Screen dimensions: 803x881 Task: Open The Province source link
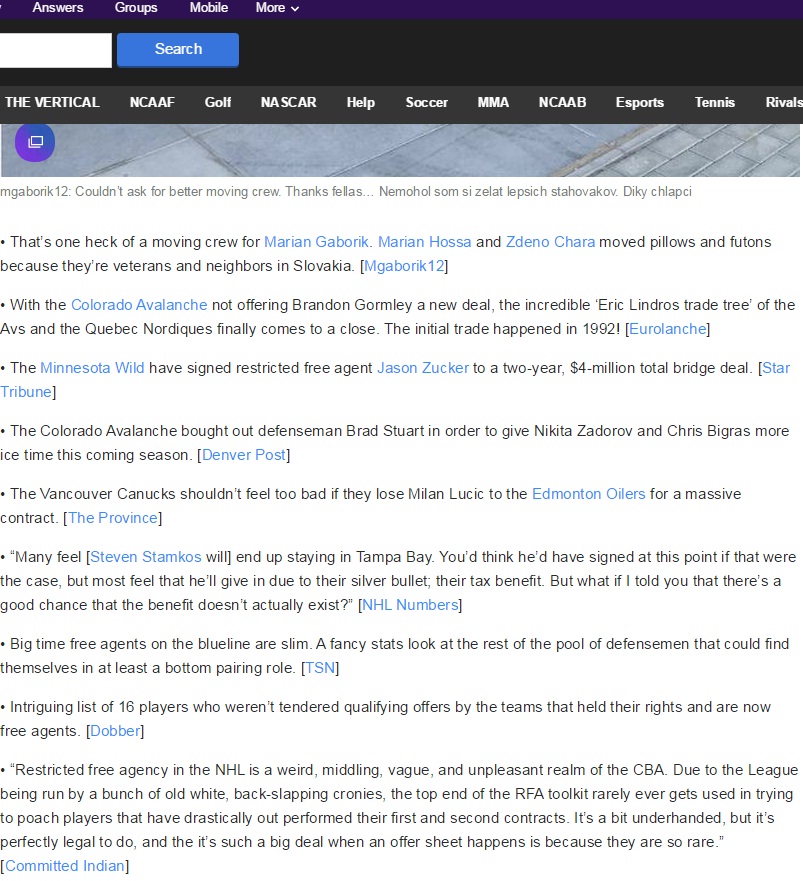[x=112, y=518]
